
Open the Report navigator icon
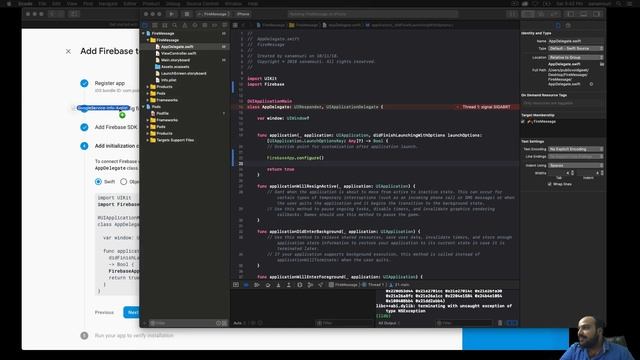[224, 25]
